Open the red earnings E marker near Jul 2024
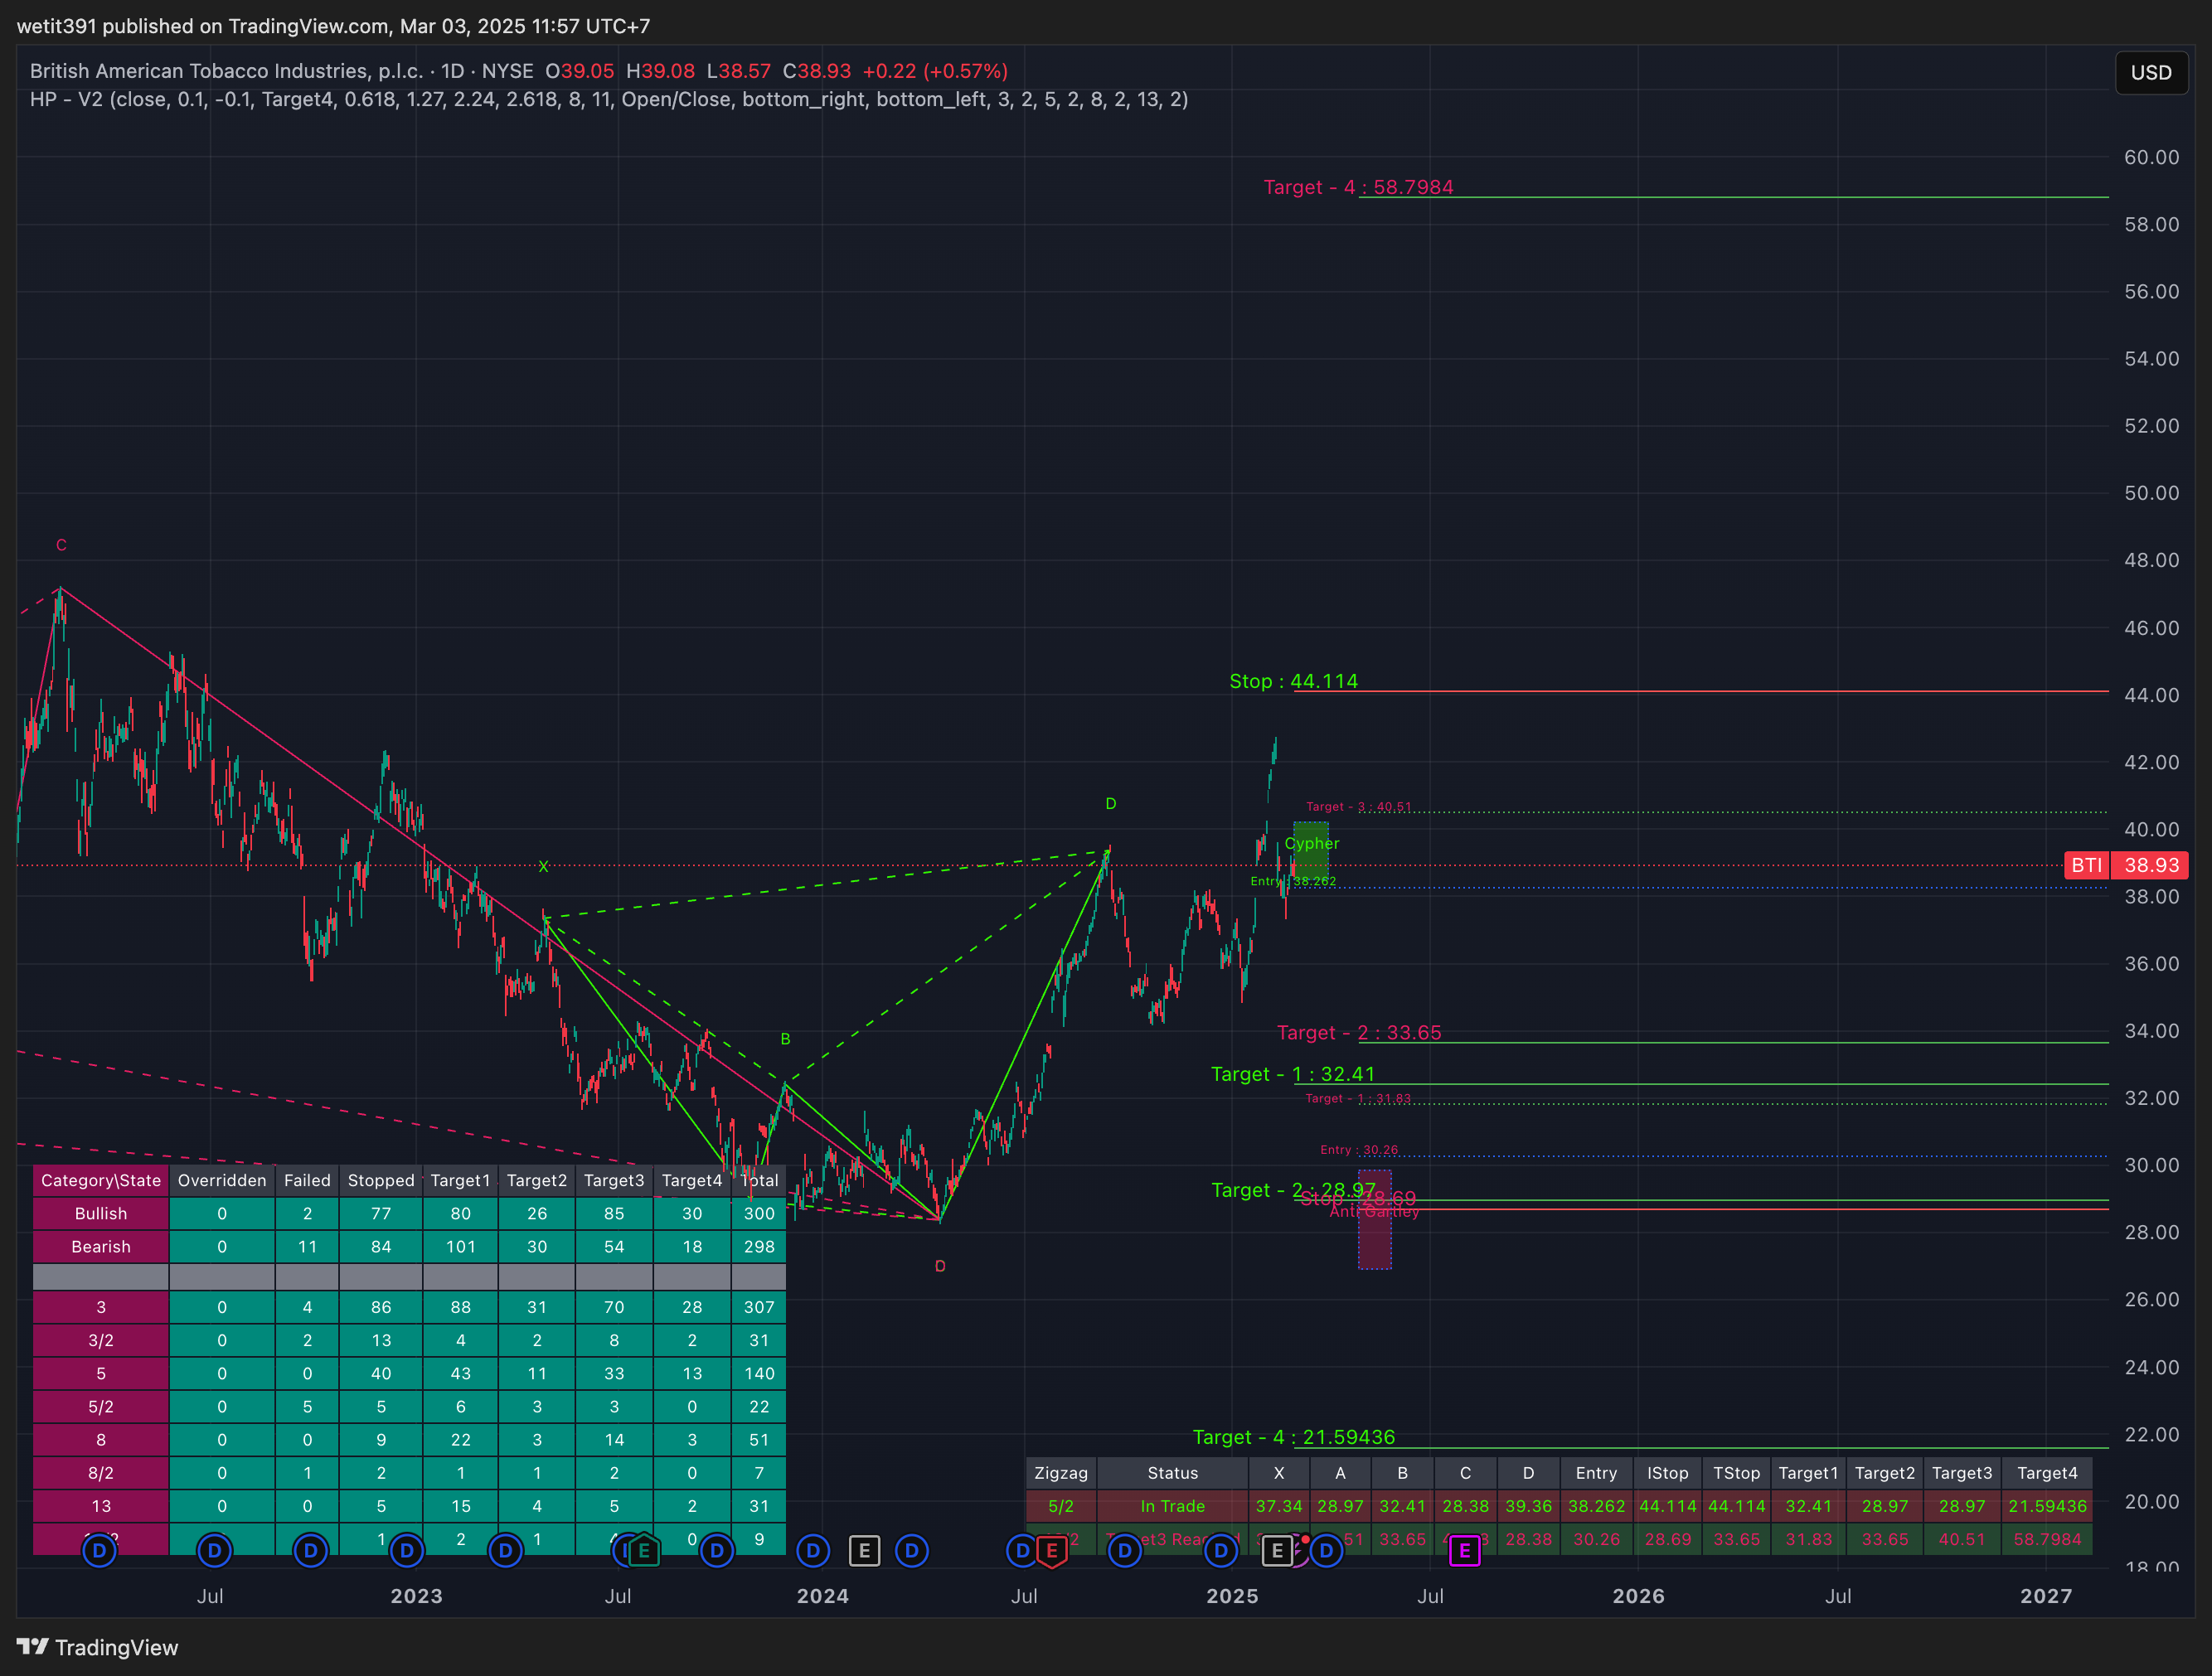This screenshot has height=1676, width=2212. [x=1051, y=1551]
